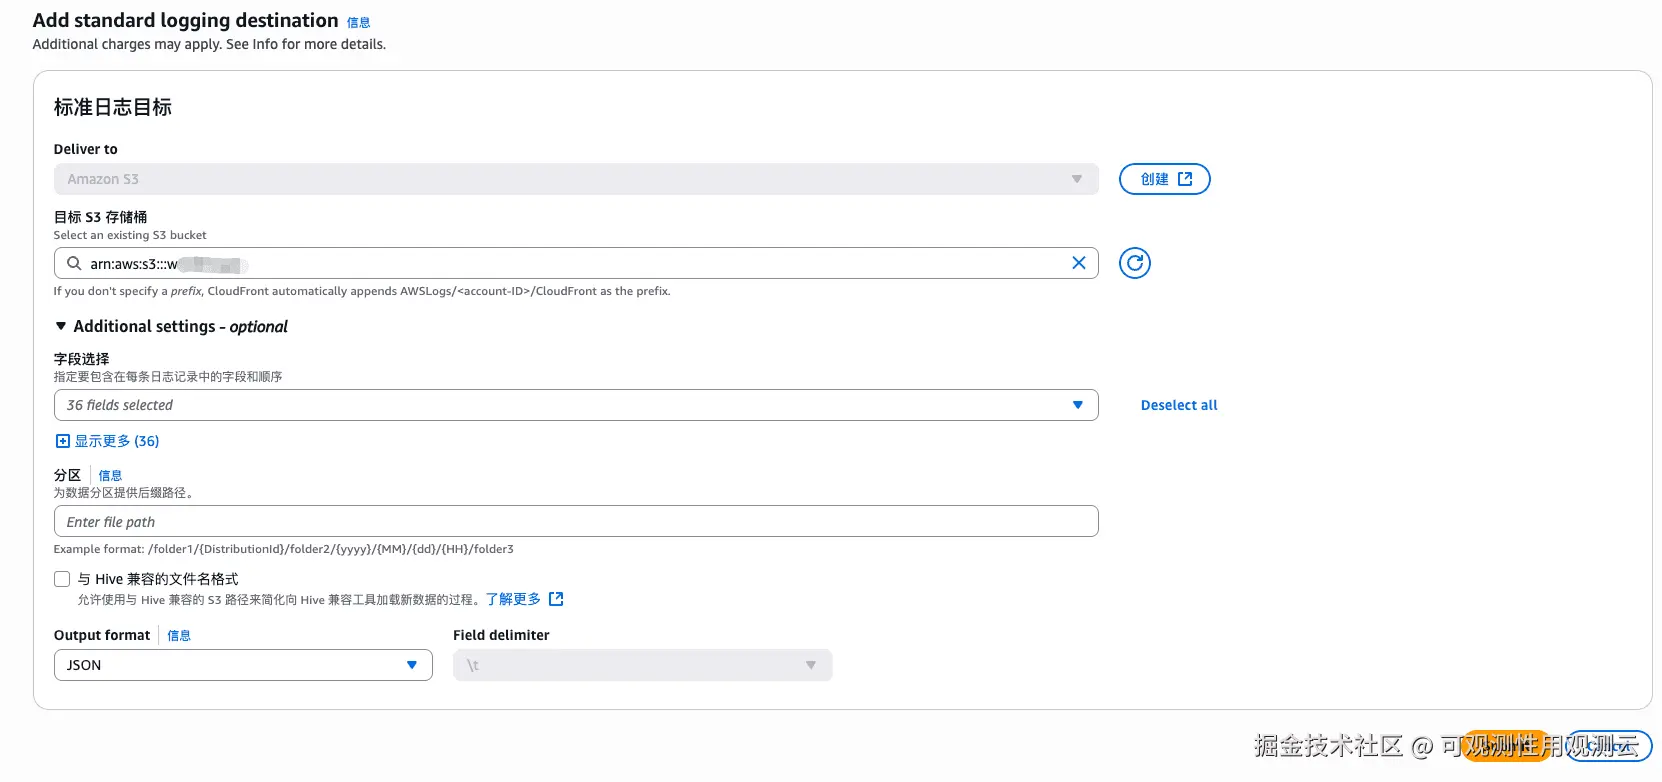Open the 36 fields selected dropdown

click(575, 405)
